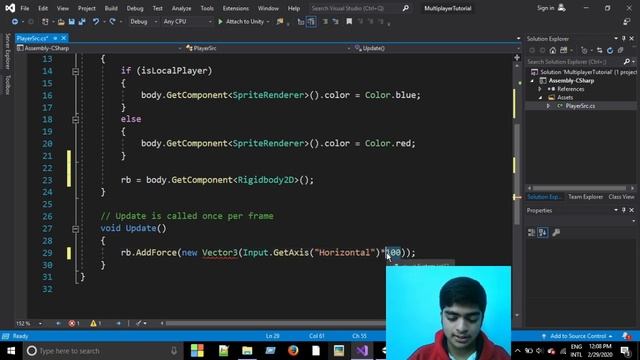Click the Save toolbar icon
The image size is (640, 360).
pos(71,22)
